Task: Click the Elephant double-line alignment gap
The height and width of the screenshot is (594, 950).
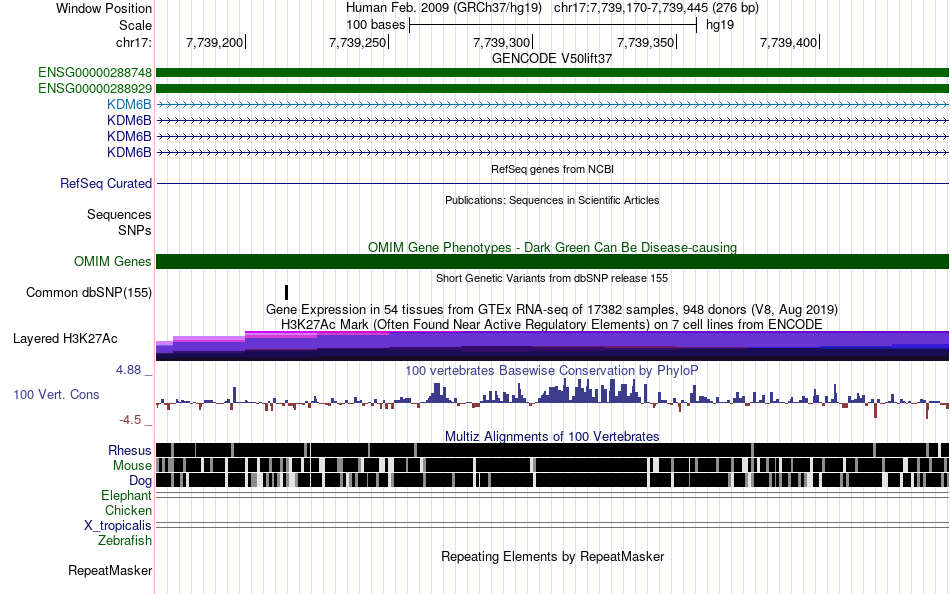Action: (553, 495)
